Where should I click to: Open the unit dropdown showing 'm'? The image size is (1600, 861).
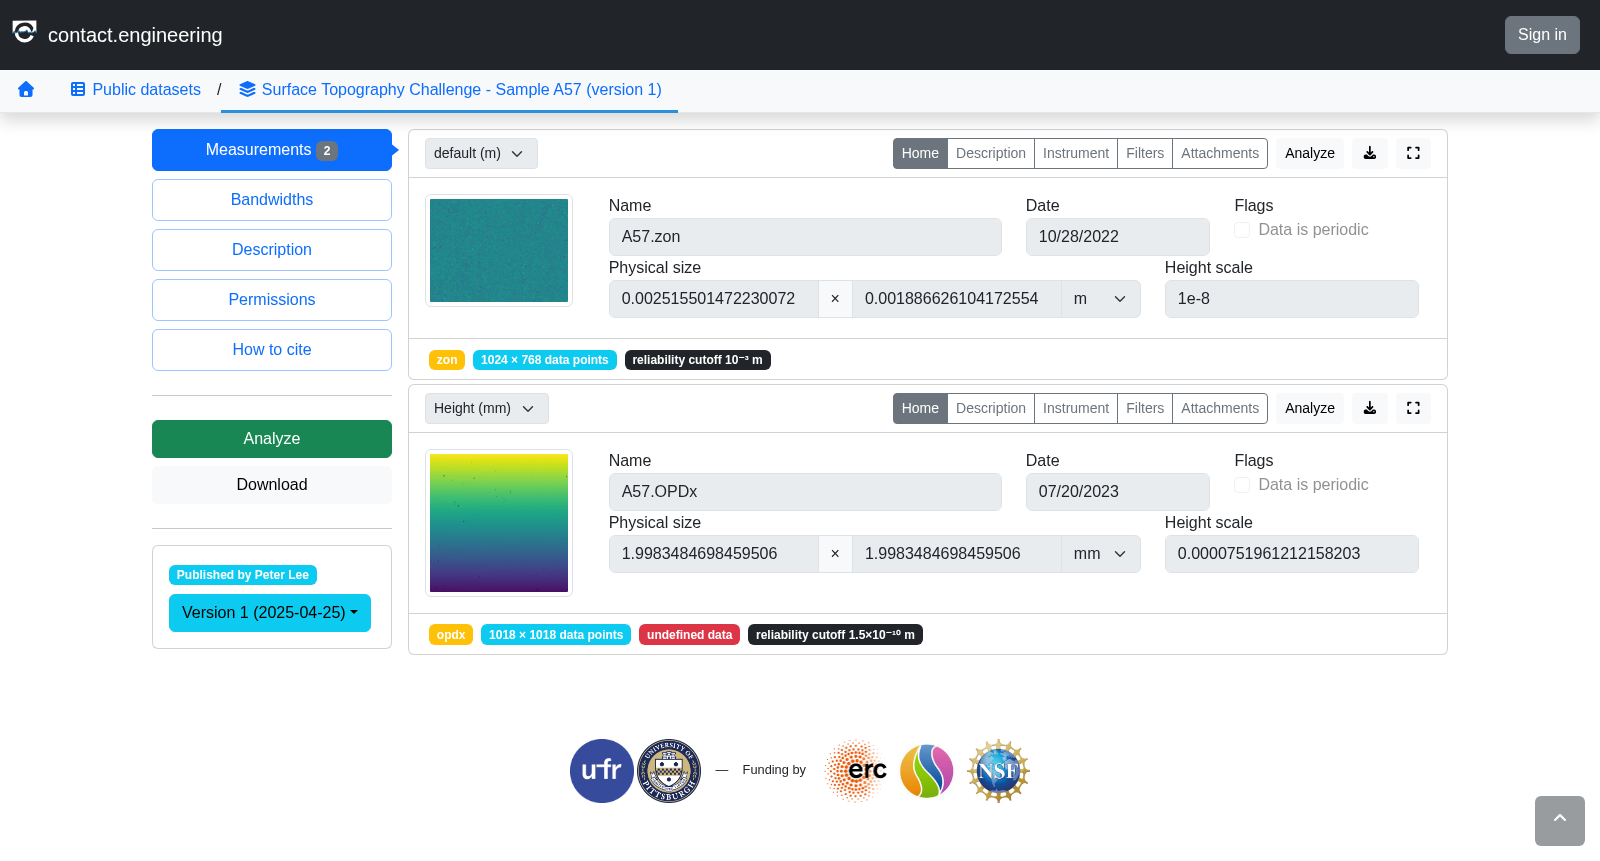click(x=1100, y=299)
